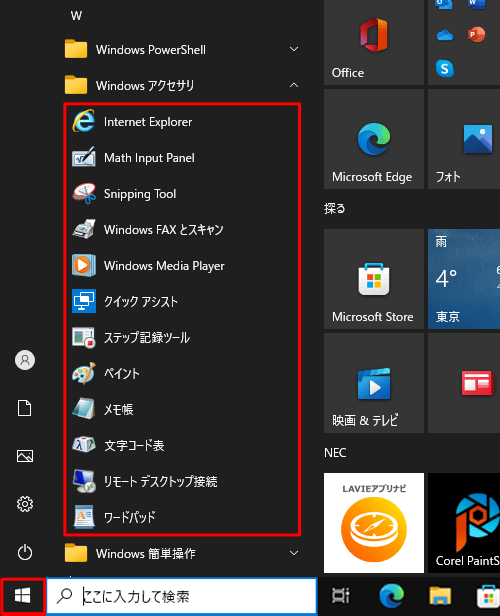Click the W letter heading
Screen dimensions: 500x616
(76, 16)
